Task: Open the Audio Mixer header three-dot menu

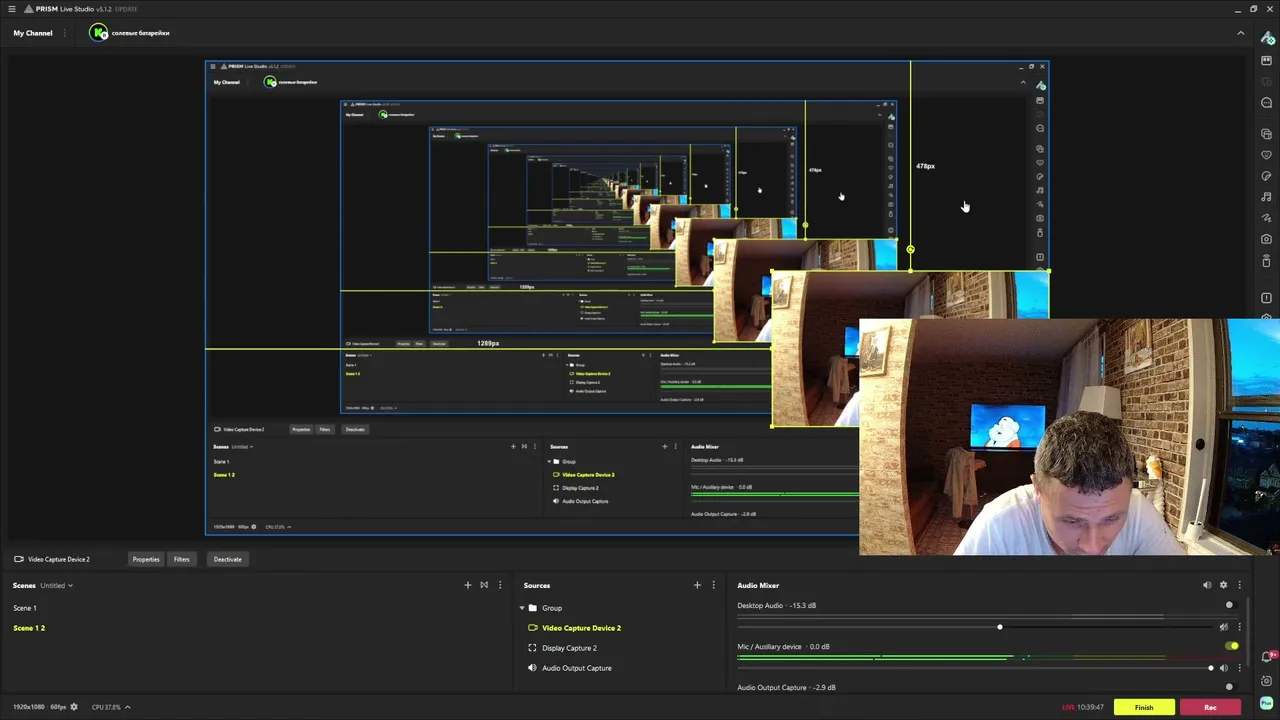Action: (1239, 585)
